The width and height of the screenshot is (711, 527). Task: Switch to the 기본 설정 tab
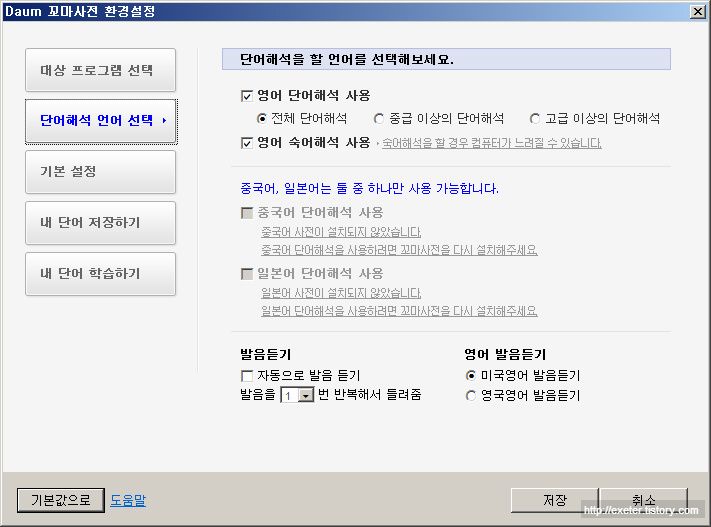(100, 172)
